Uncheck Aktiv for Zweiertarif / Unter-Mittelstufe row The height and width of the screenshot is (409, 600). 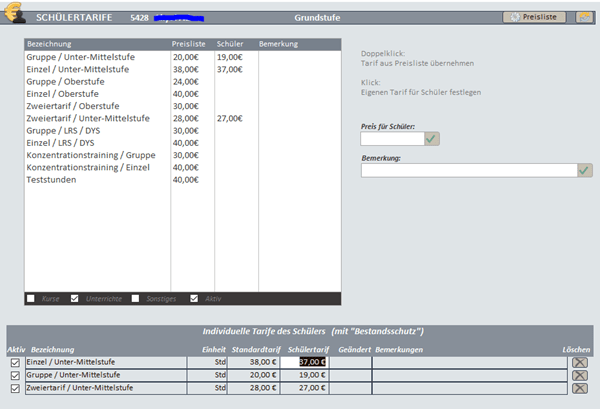(15, 388)
